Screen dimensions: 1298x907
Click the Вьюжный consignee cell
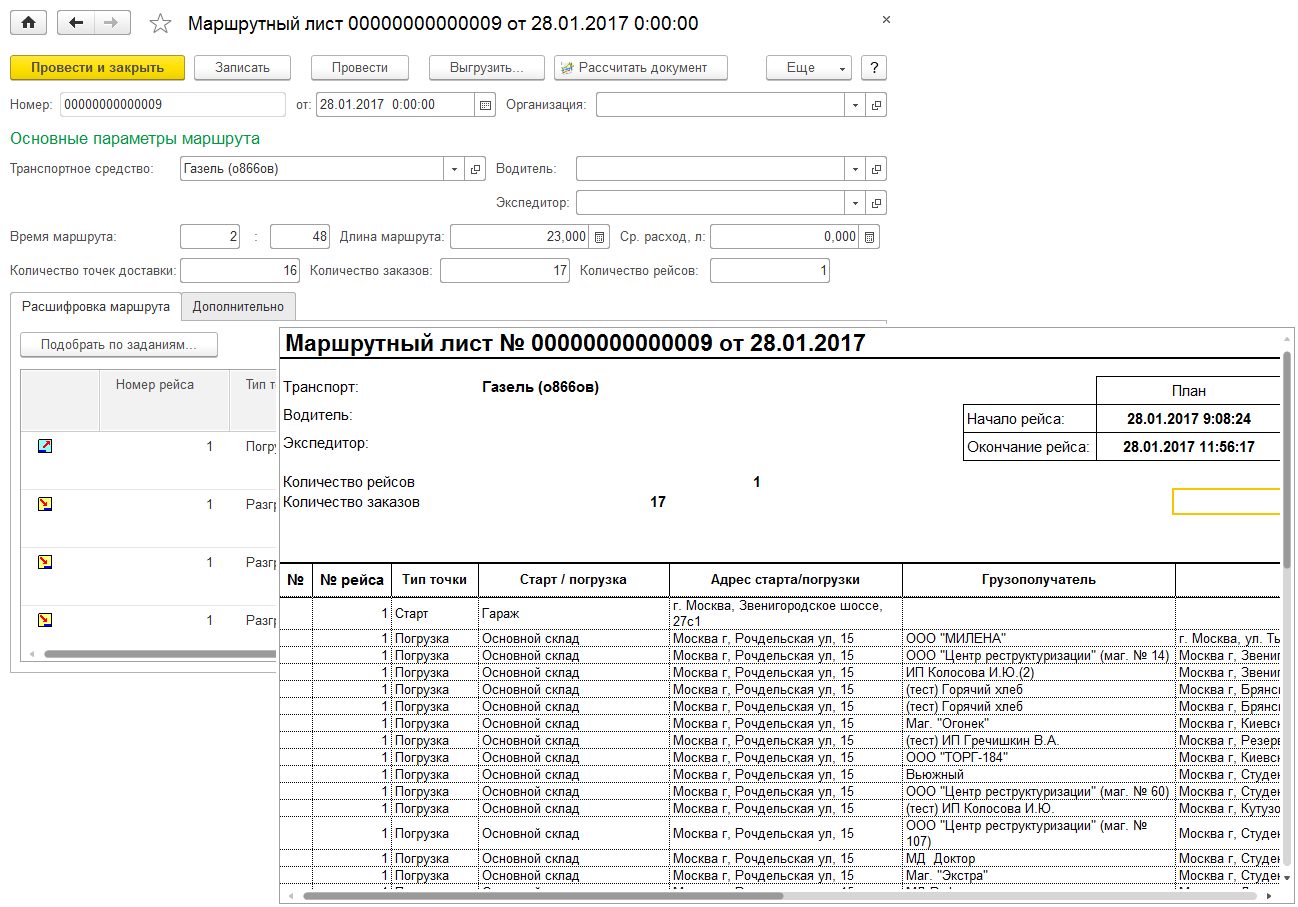pos(1039,774)
